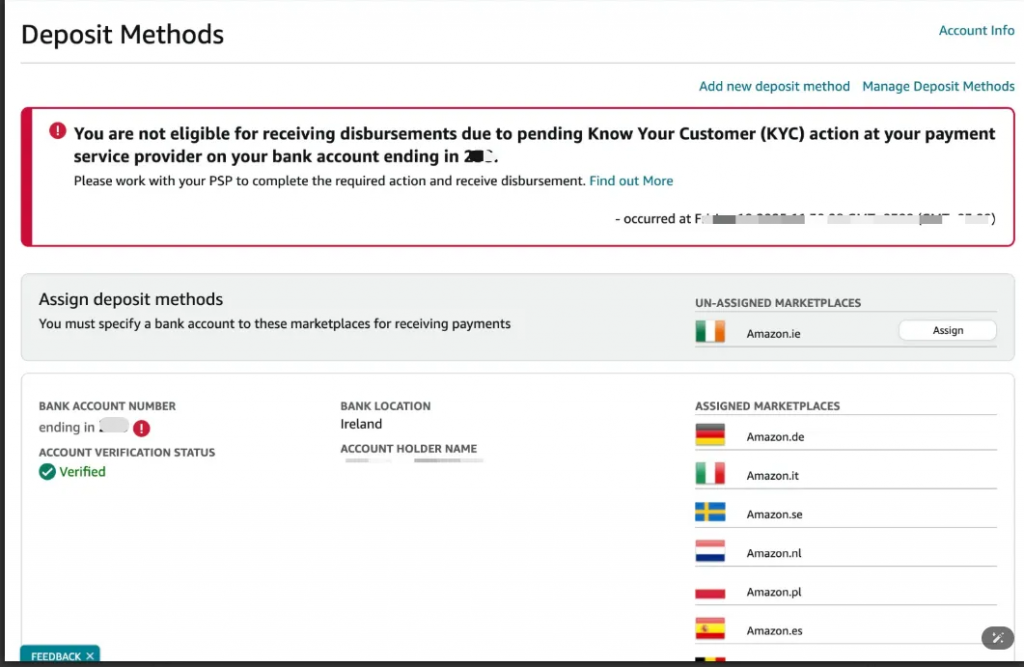This screenshot has height=667, width=1024.
Task: Click the Ireland bank location value
Action: (x=361, y=424)
